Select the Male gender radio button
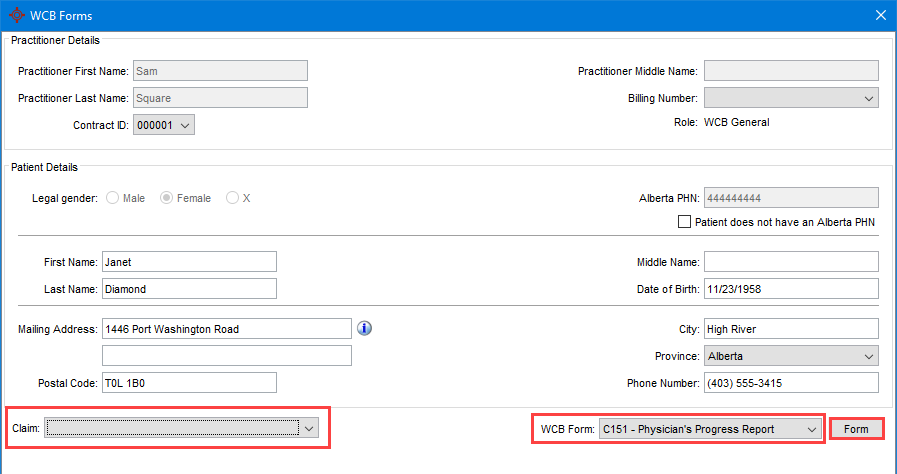Viewport: 897px width, 474px height. [112, 198]
